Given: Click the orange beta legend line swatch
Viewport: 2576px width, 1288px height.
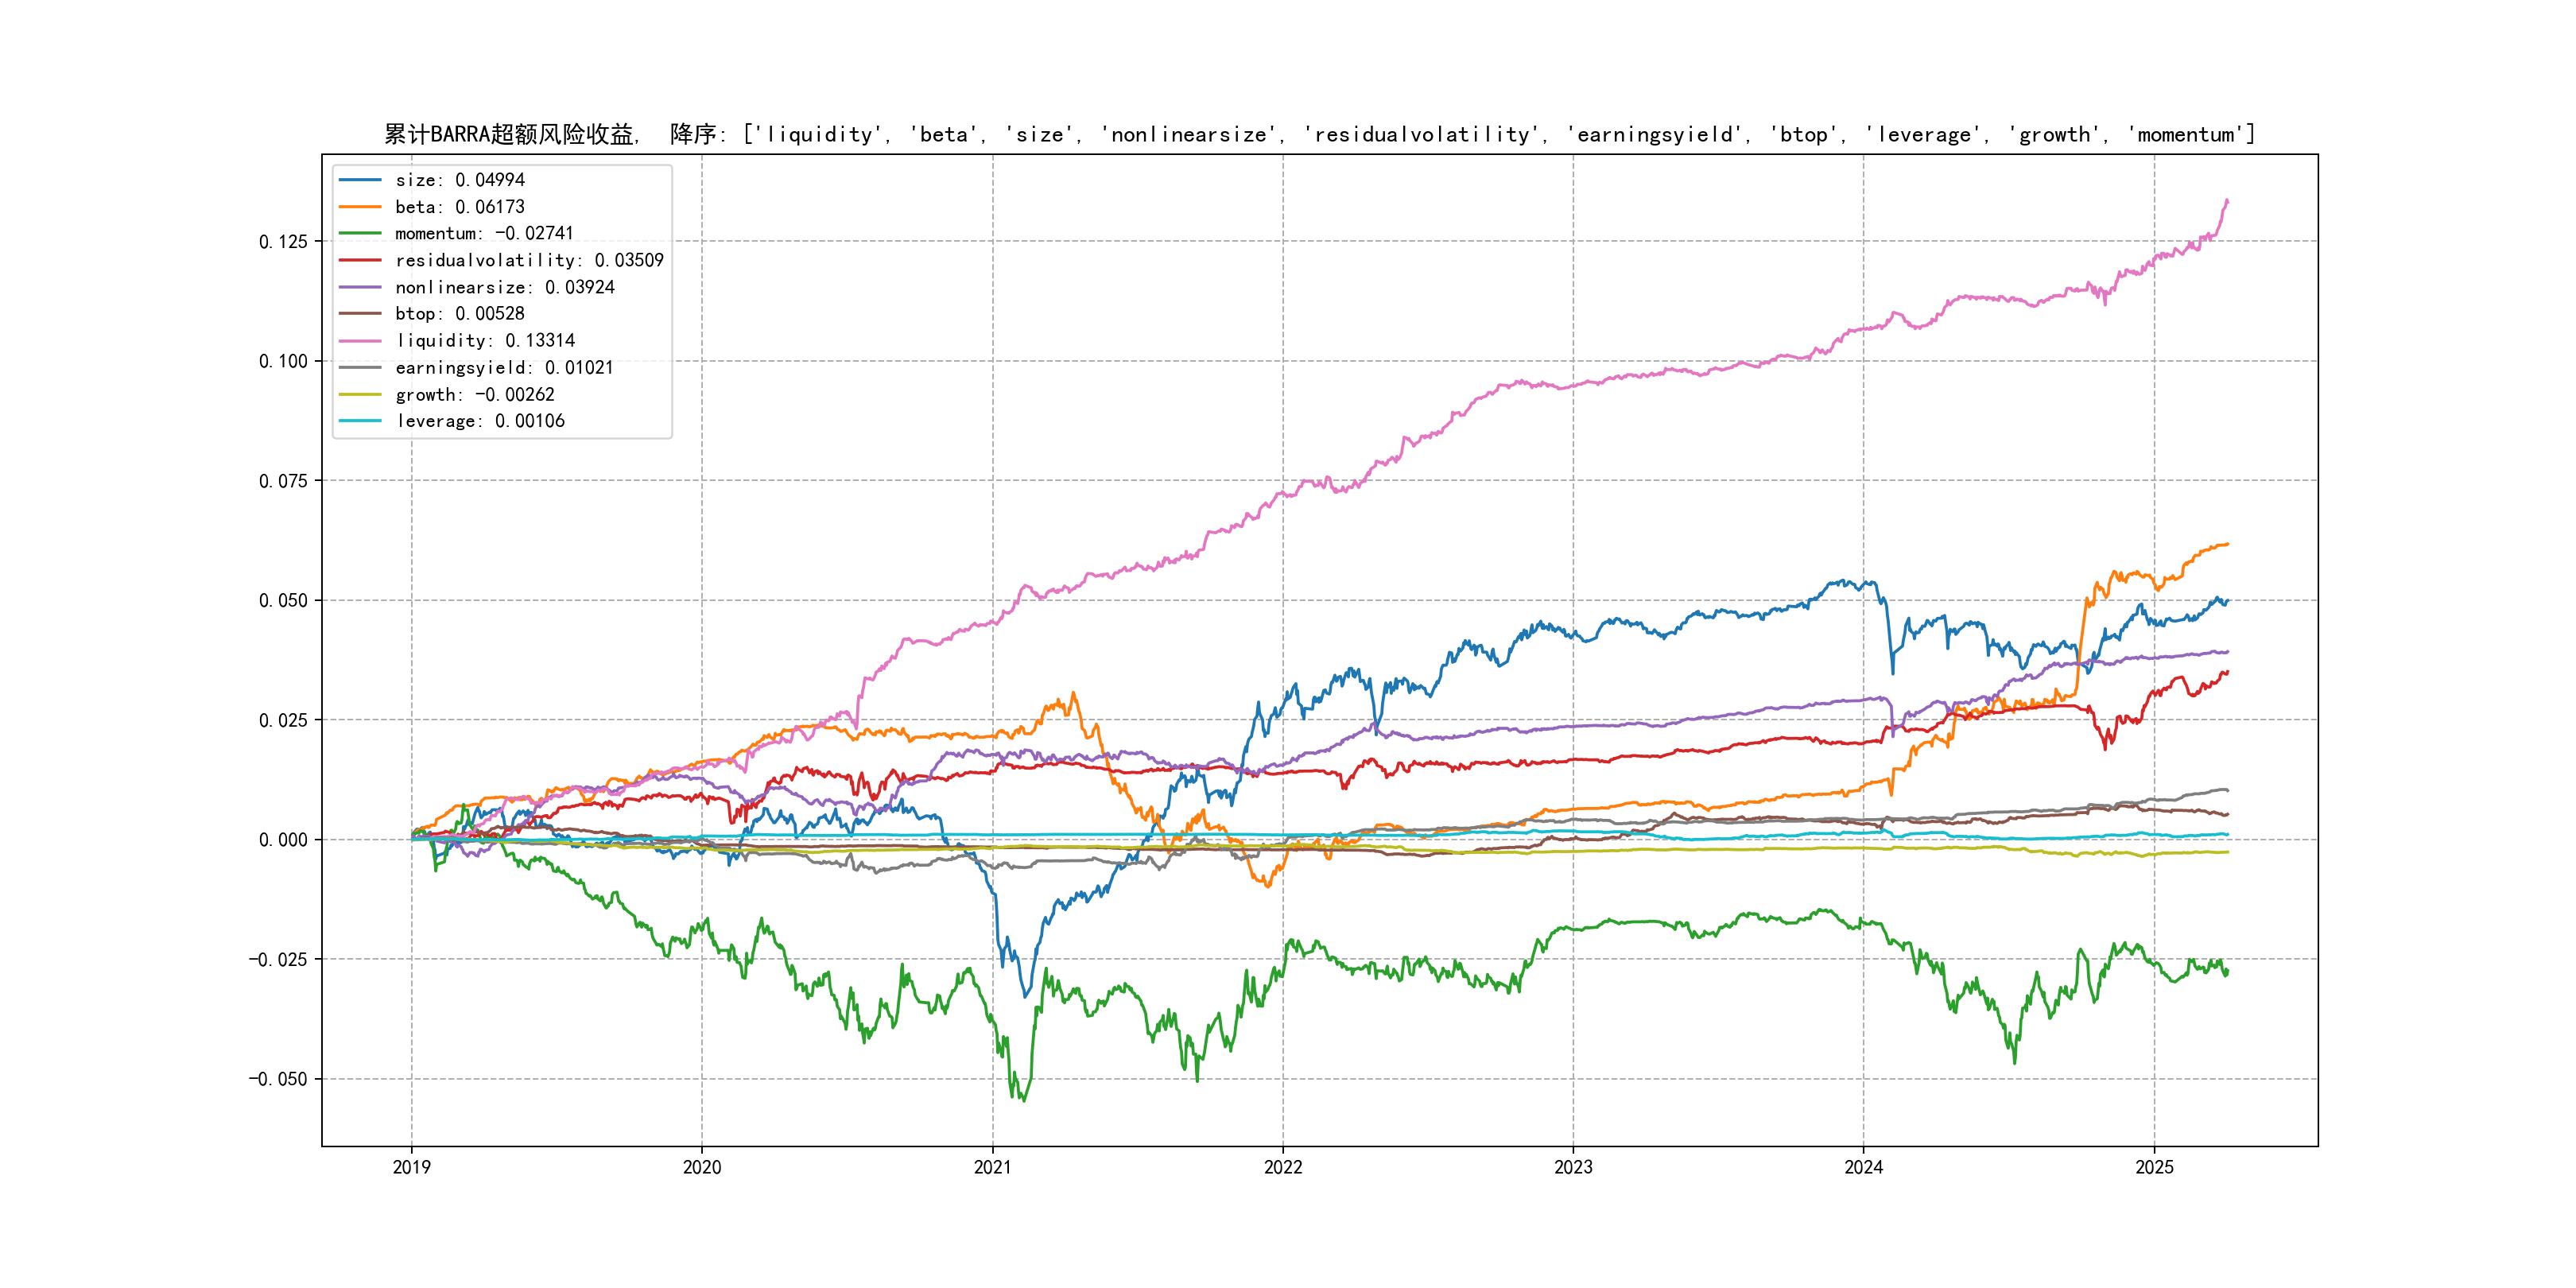Looking at the screenshot, I should coord(360,207).
